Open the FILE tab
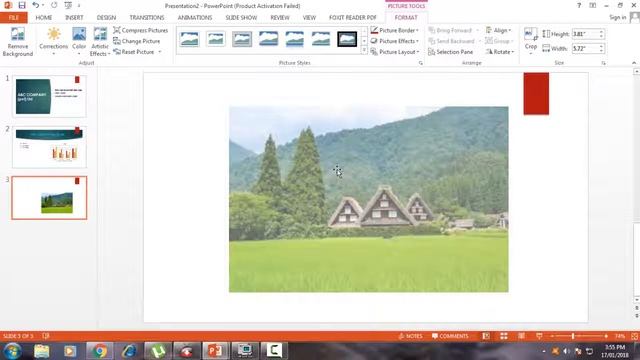Image resolution: width=640 pixels, height=360 pixels. click(x=13, y=18)
